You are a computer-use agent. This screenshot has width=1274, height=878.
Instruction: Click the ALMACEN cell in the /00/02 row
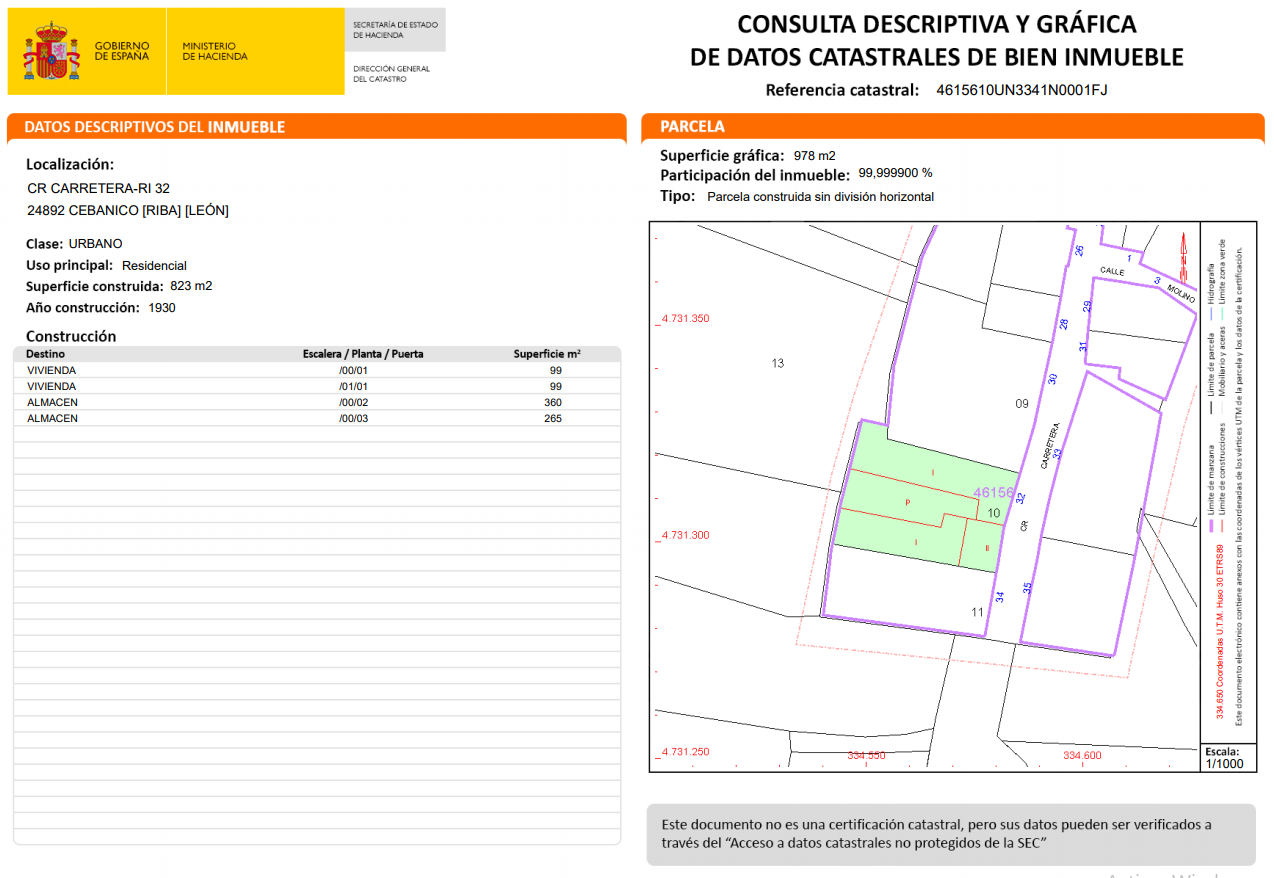[52, 402]
